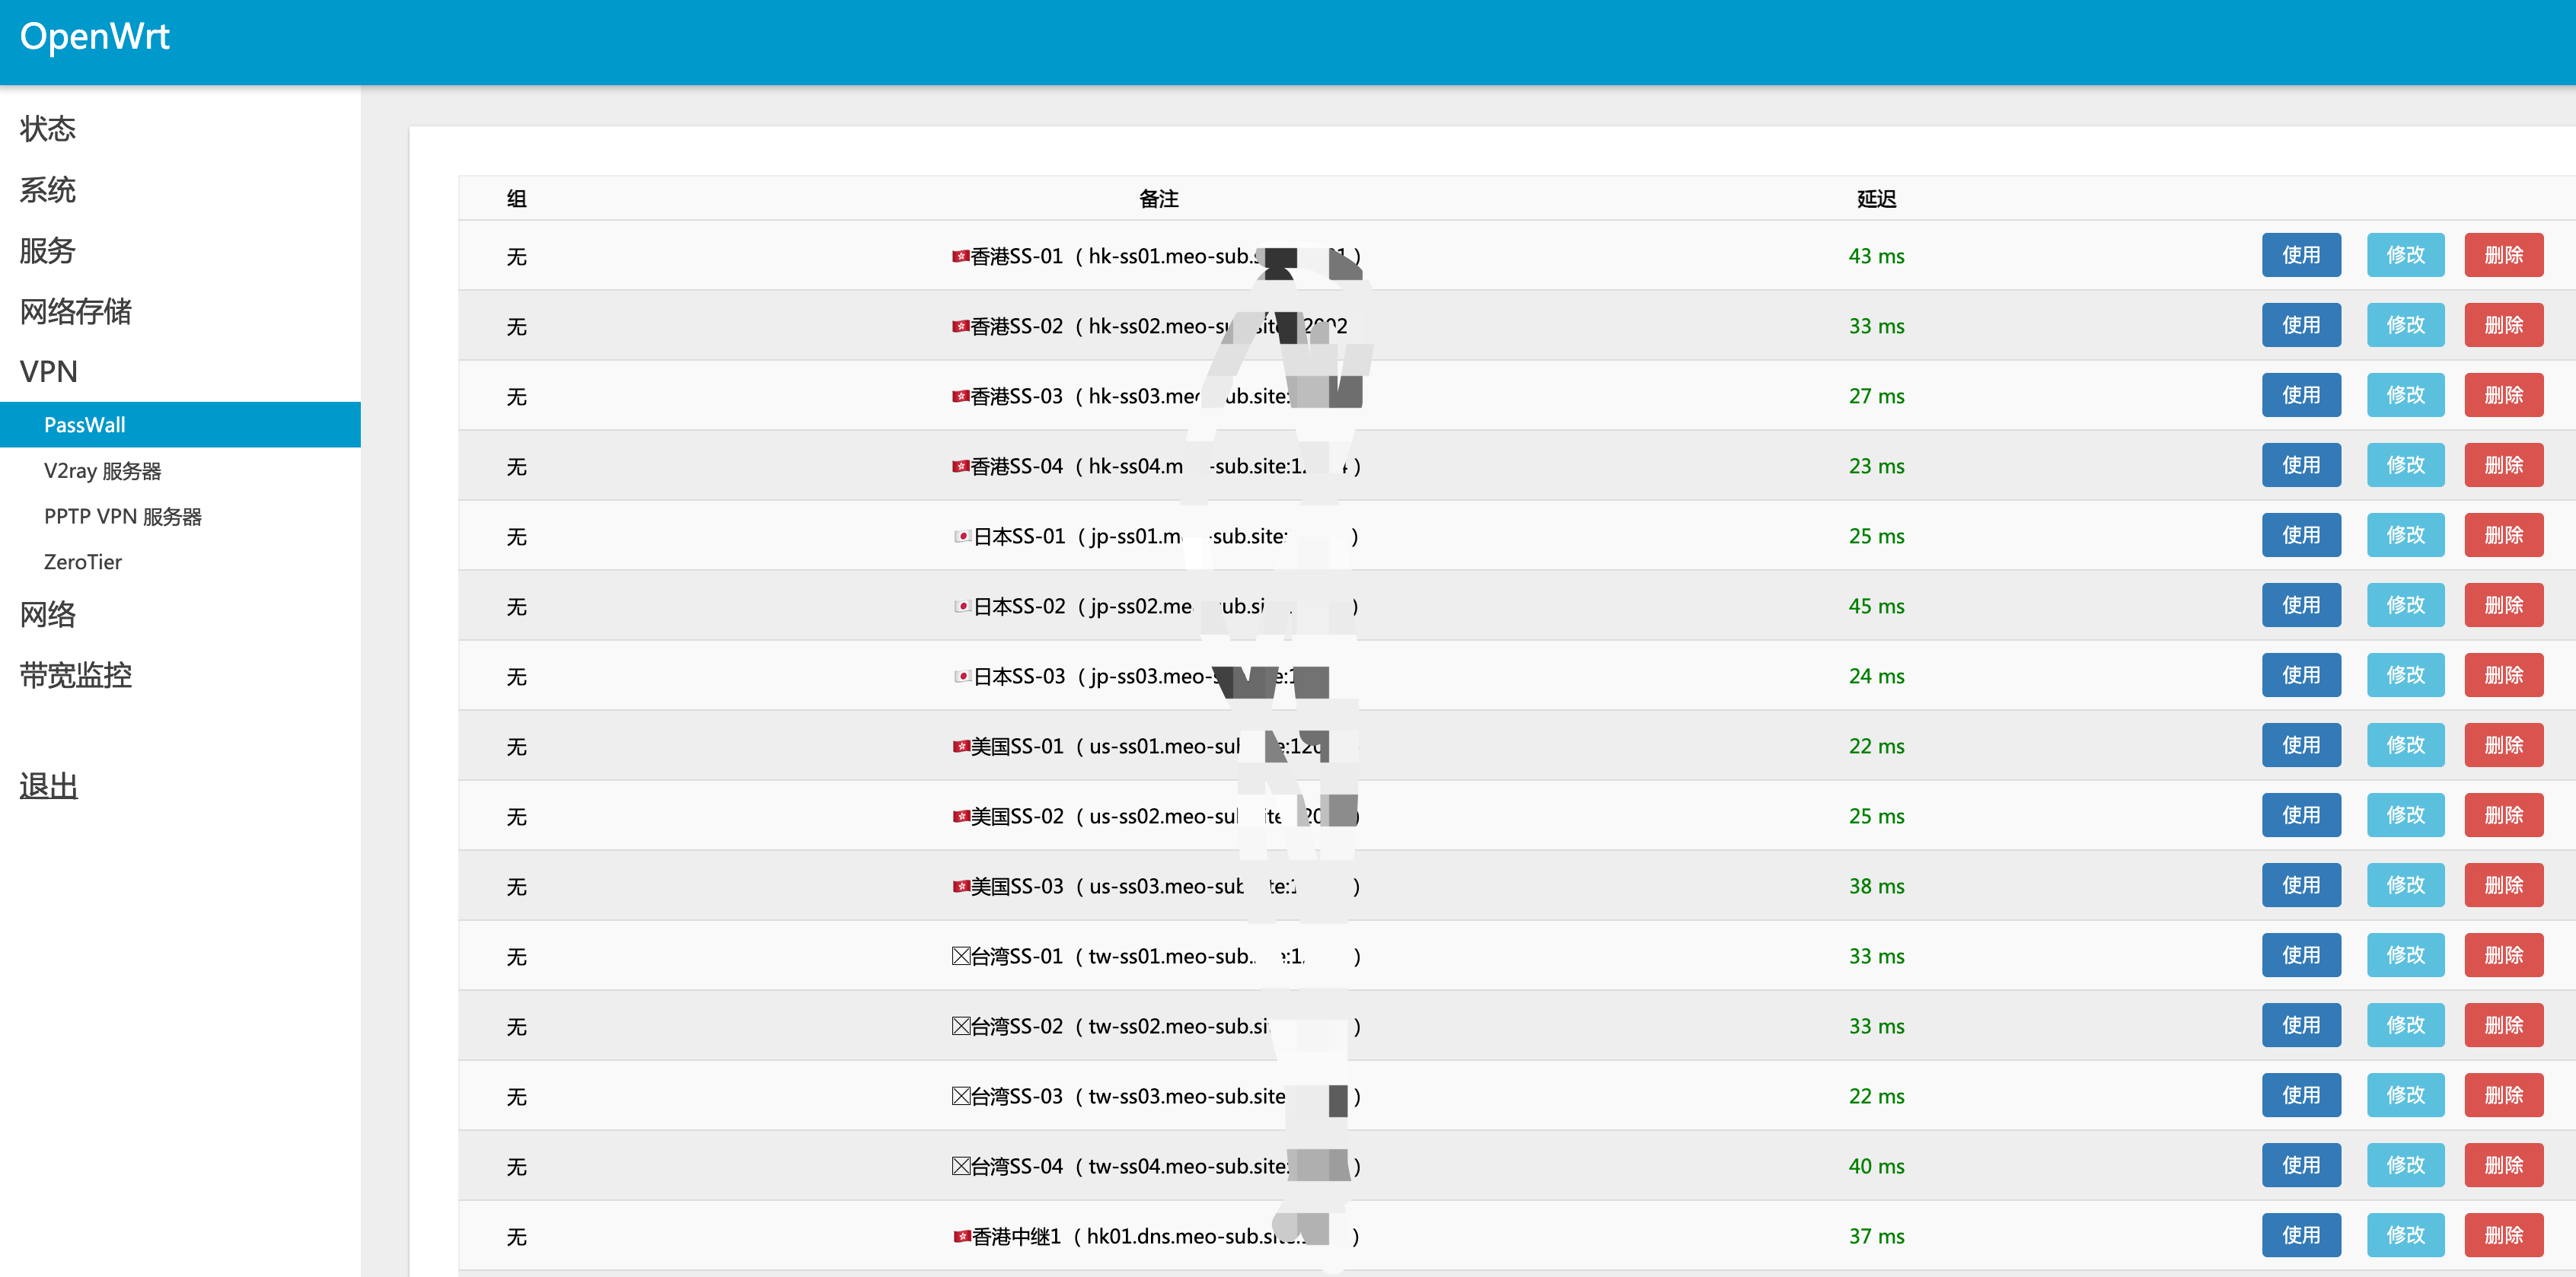Expand the 服务 sidebar menu
Image resolution: width=2576 pixels, height=1277 pixels.
click(48, 250)
